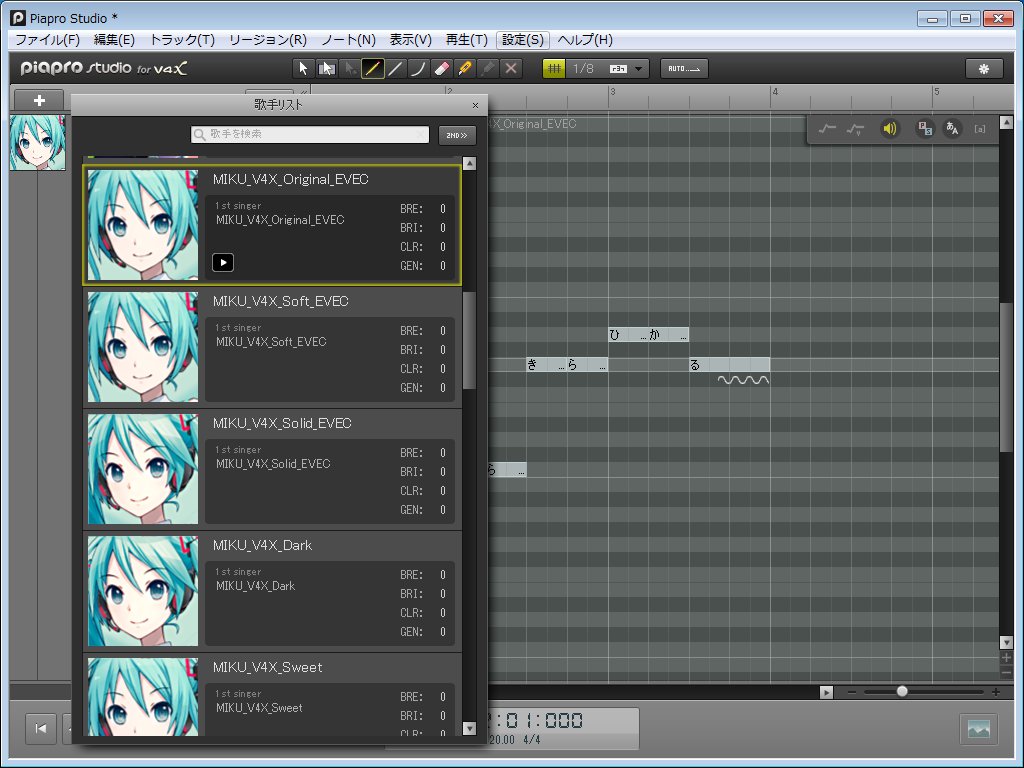Open settings with the gear icon

click(x=983, y=68)
